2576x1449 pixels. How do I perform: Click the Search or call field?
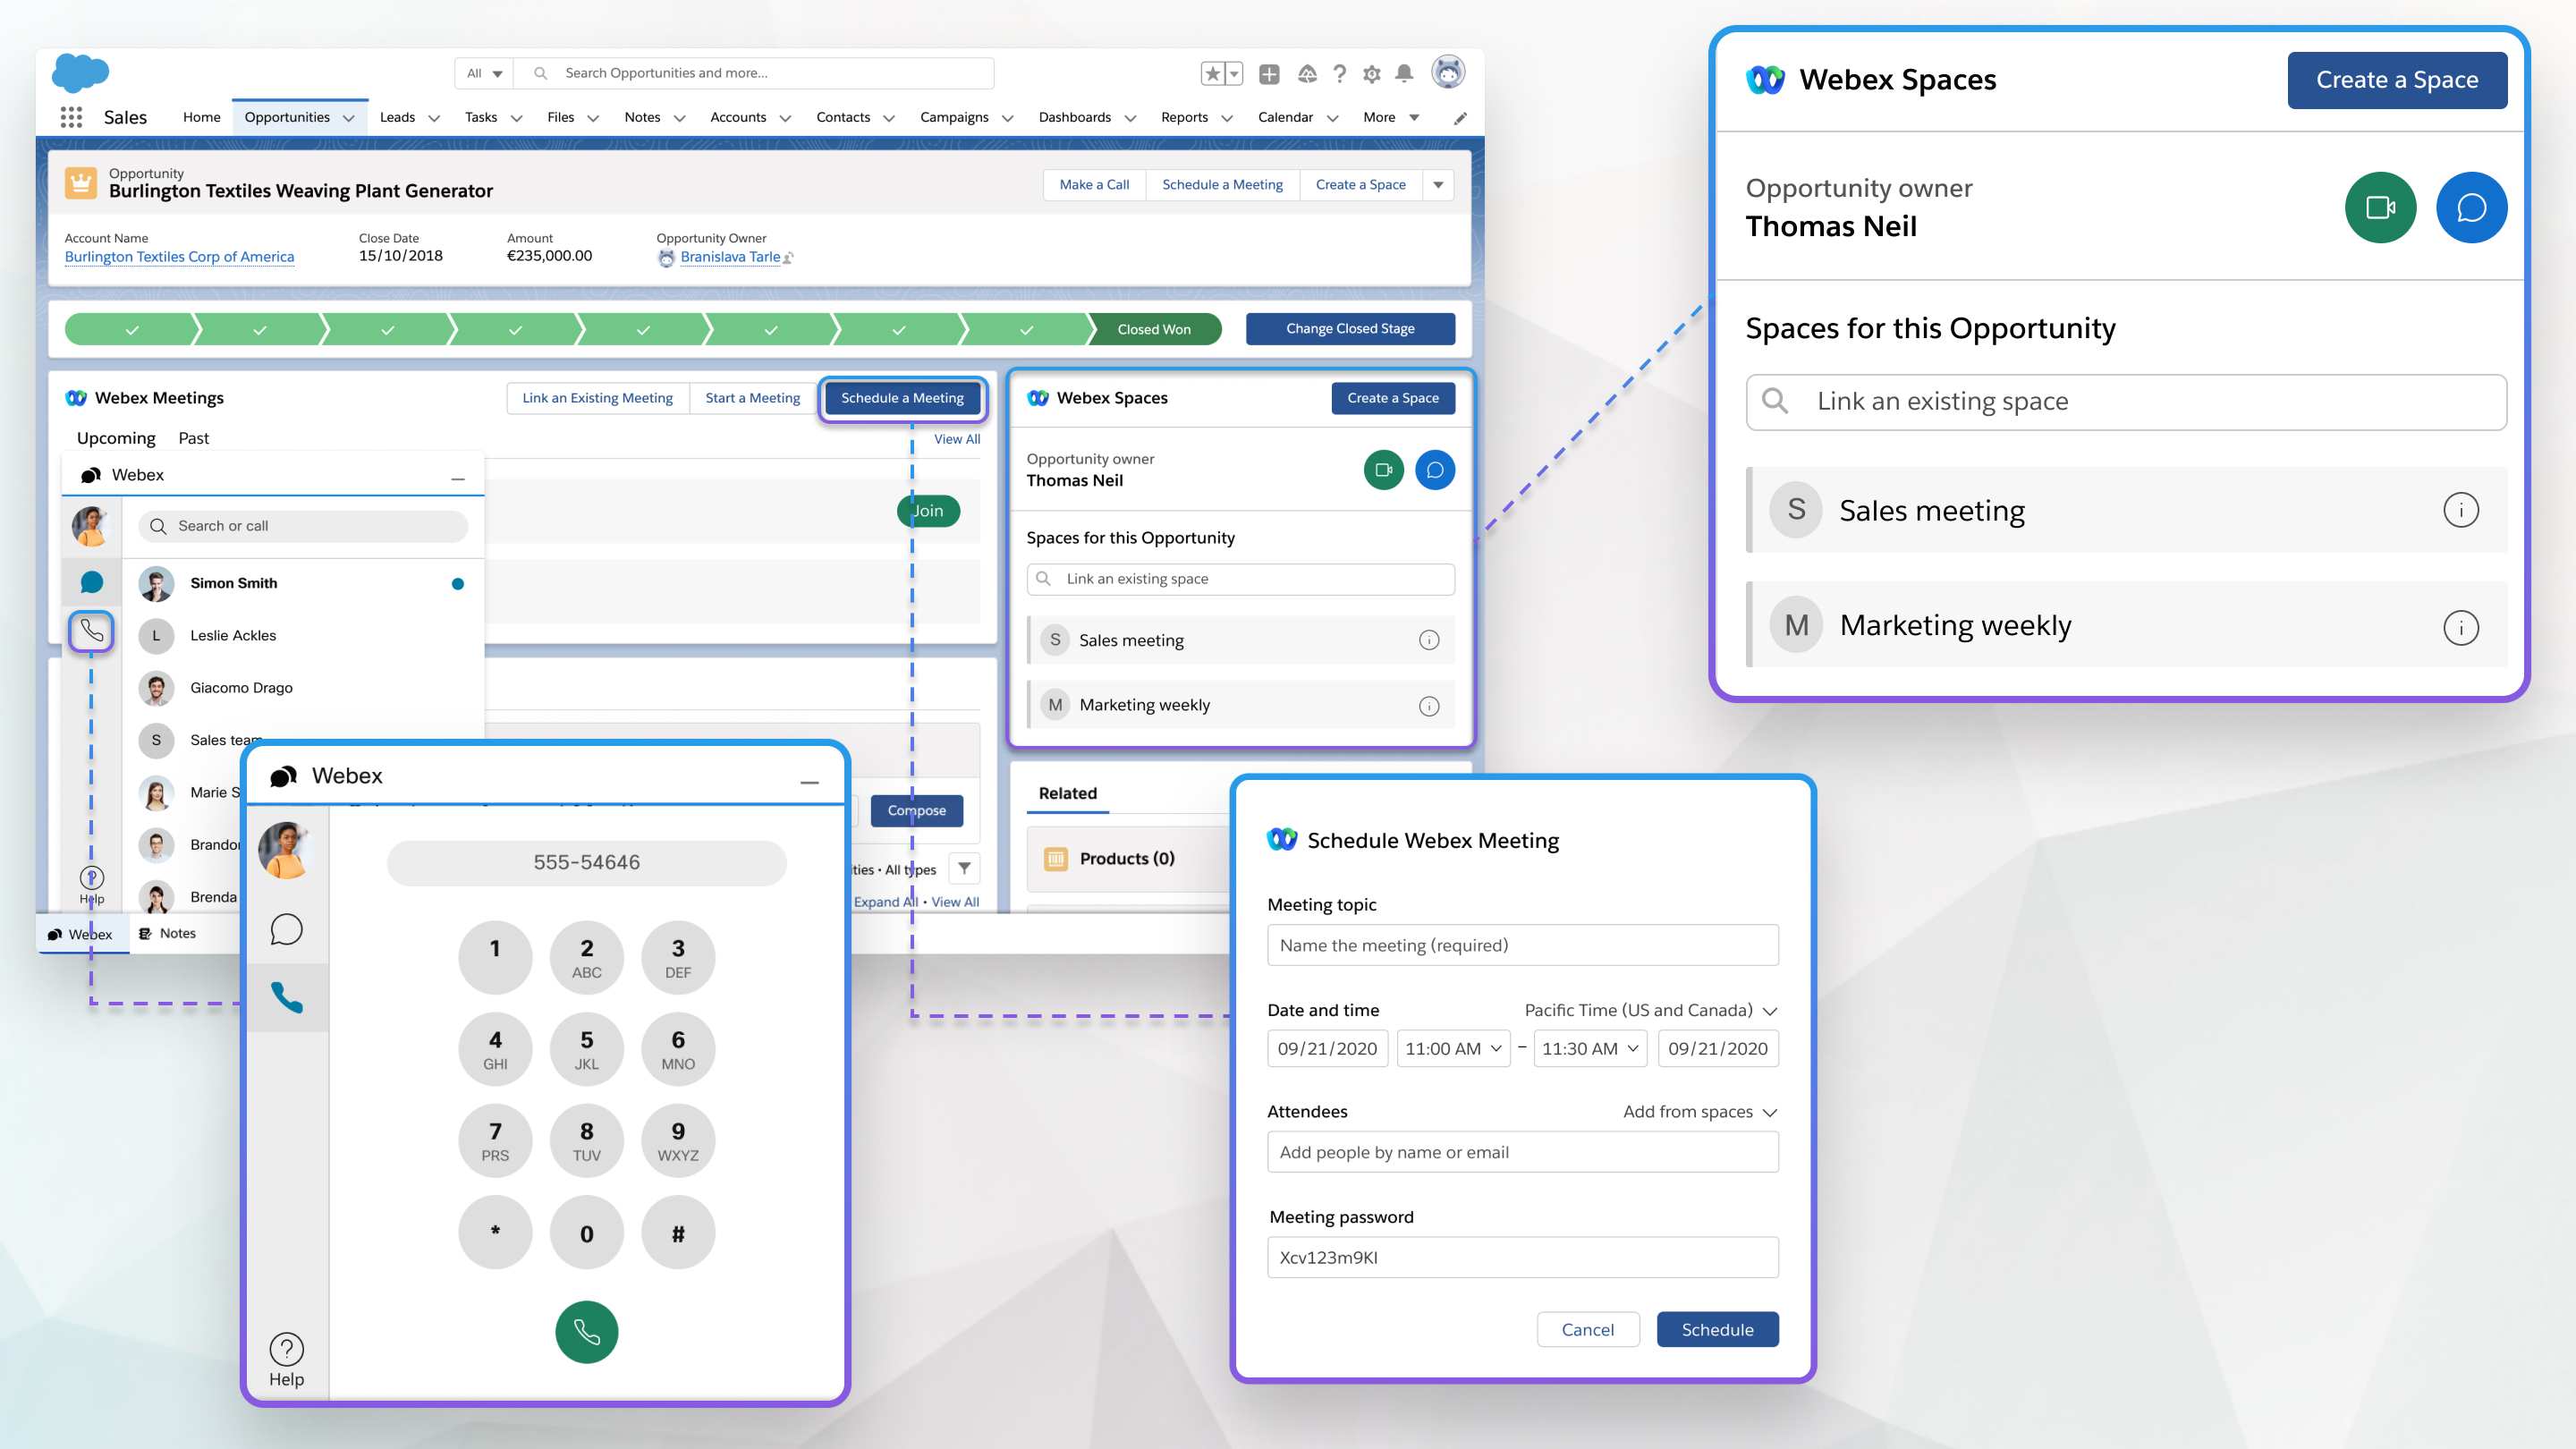(x=303, y=526)
